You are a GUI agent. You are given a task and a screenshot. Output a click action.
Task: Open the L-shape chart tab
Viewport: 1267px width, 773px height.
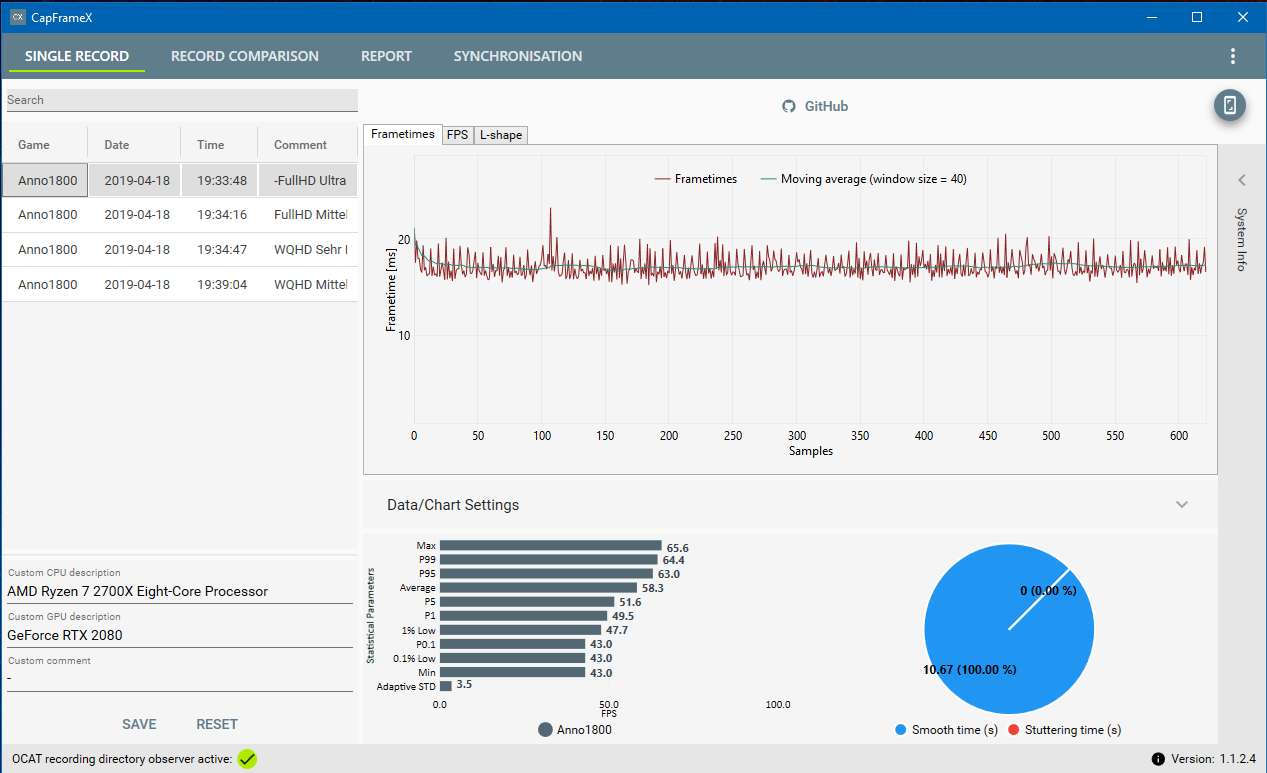pyautogui.click(x=500, y=135)
